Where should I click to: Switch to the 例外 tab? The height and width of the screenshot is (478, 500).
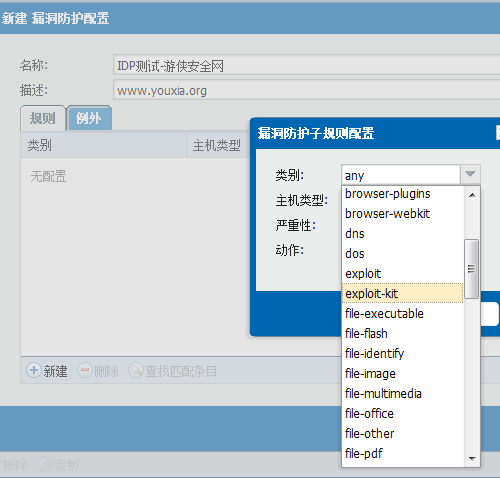tap(89, 118)
